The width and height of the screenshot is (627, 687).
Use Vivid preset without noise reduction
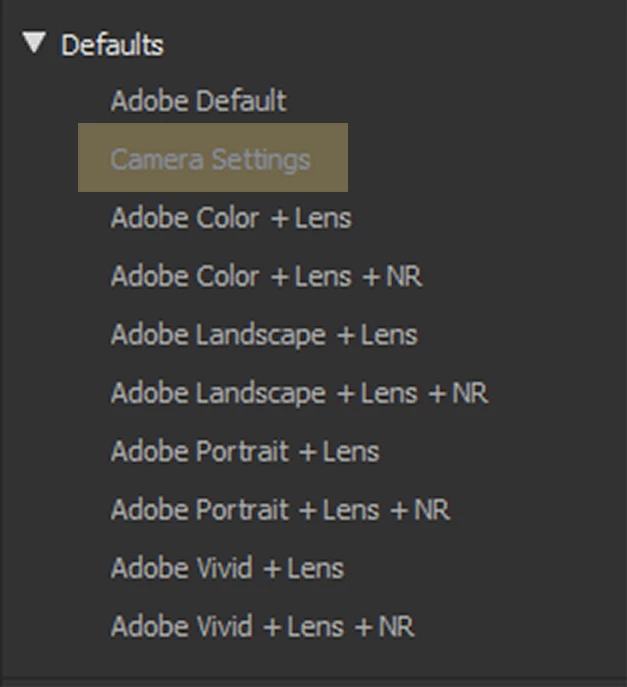pos(227,568)
